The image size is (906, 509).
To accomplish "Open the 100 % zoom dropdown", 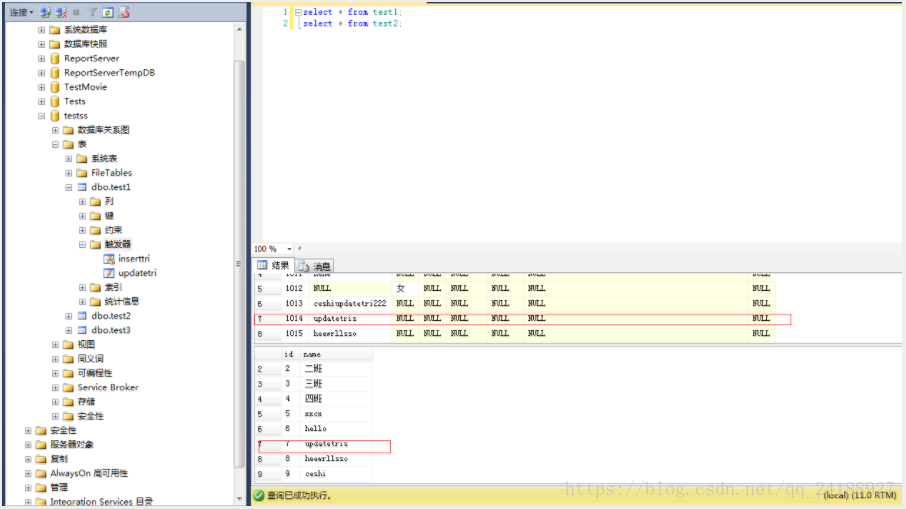I will (289, 249).
